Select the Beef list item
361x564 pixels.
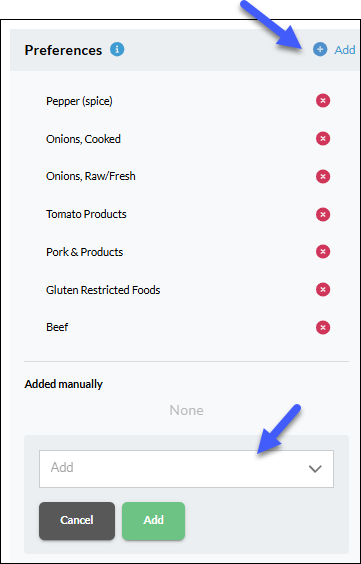point(57,327)
